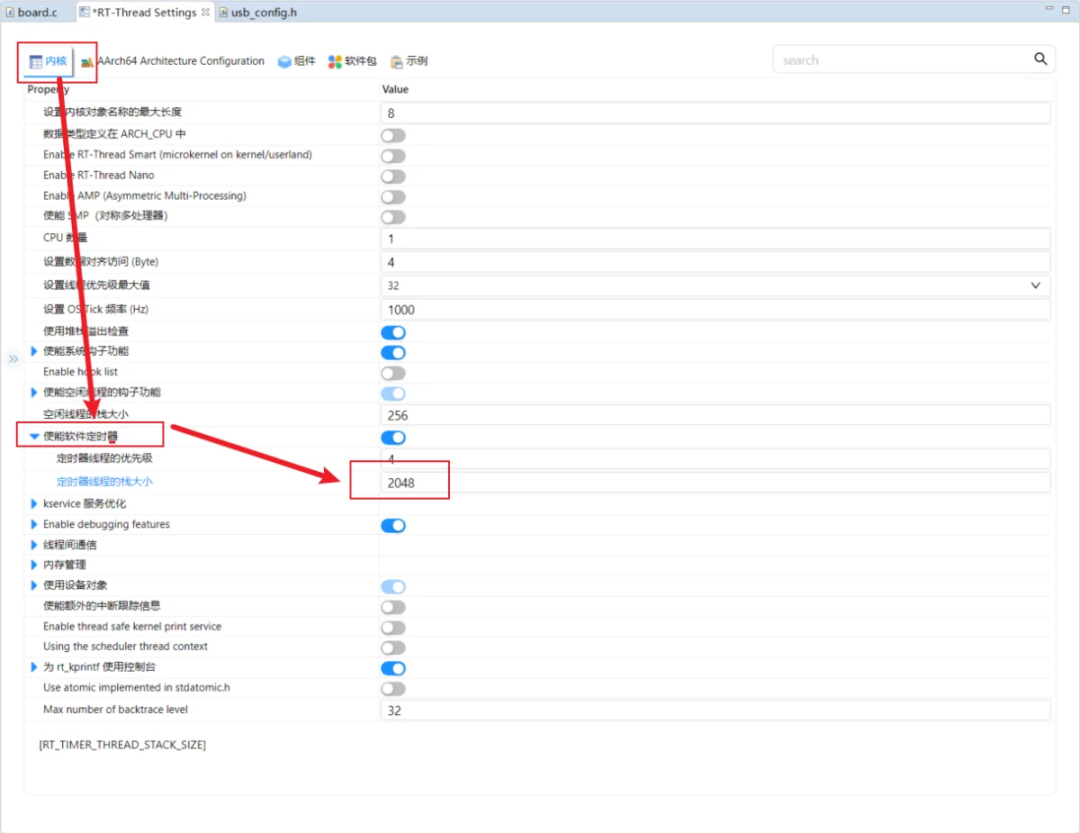Click the search magnifier icon
This screenshot has width=1080, height=833.
[1040, 59]
